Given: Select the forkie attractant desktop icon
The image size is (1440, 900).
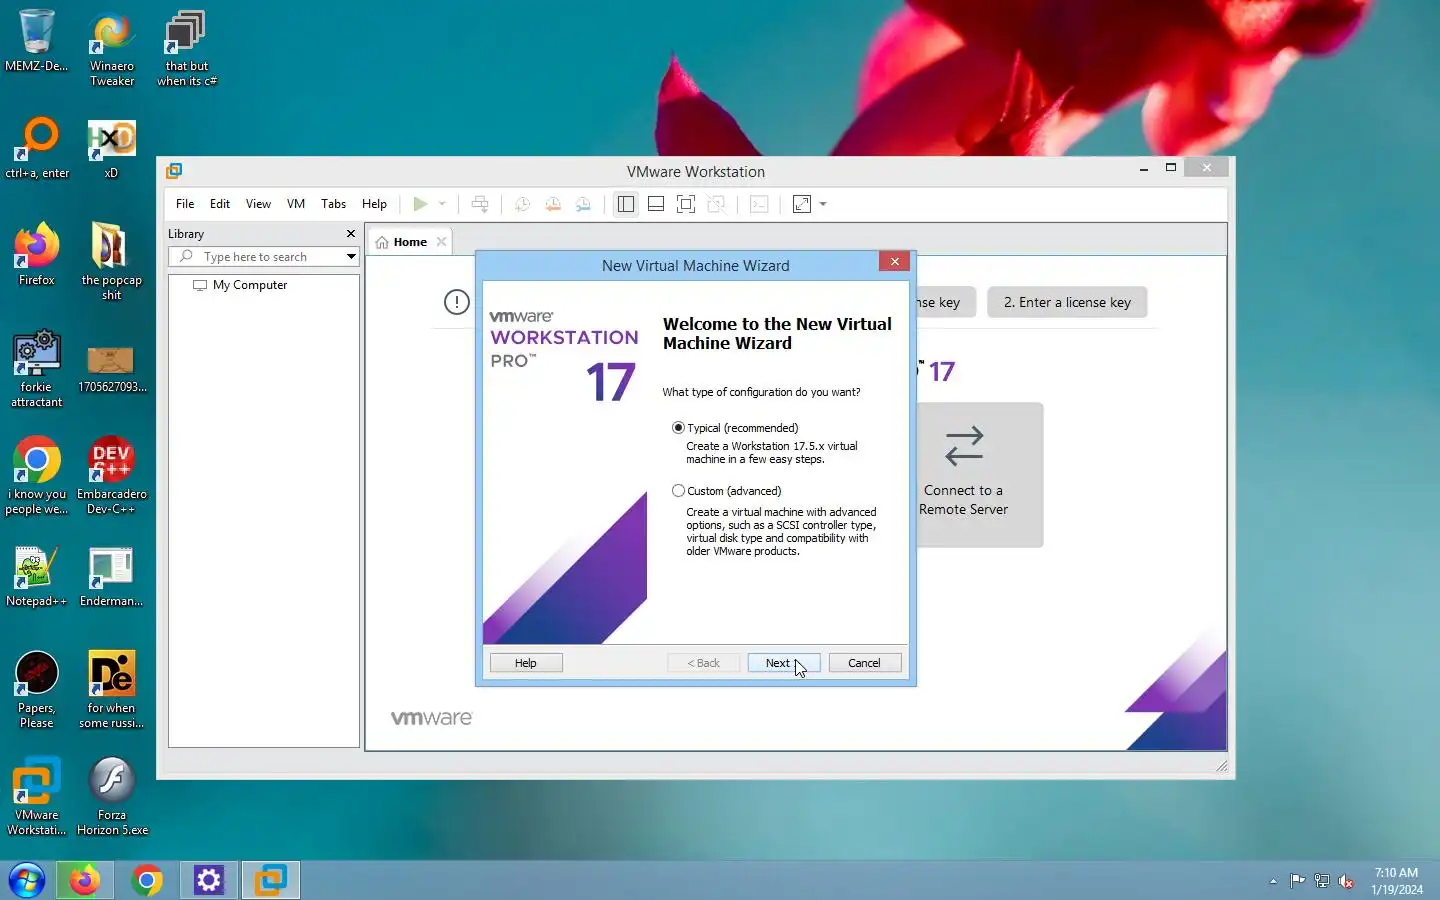Looking at the screenshot, I should tap(37, 369).
